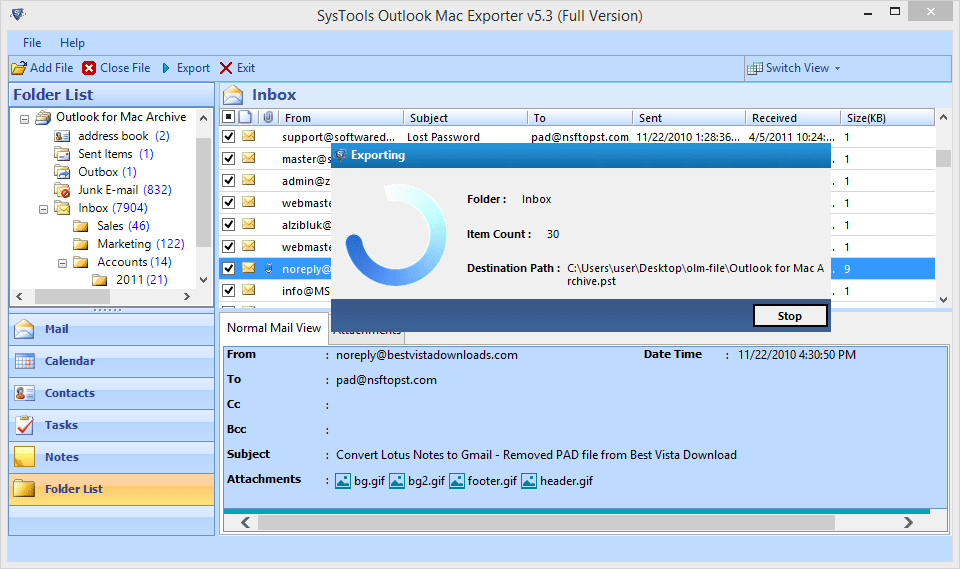Viewport: 960px width, 569px height.
Task: Click the Add File toolbar icon
Action: (19, 68)
